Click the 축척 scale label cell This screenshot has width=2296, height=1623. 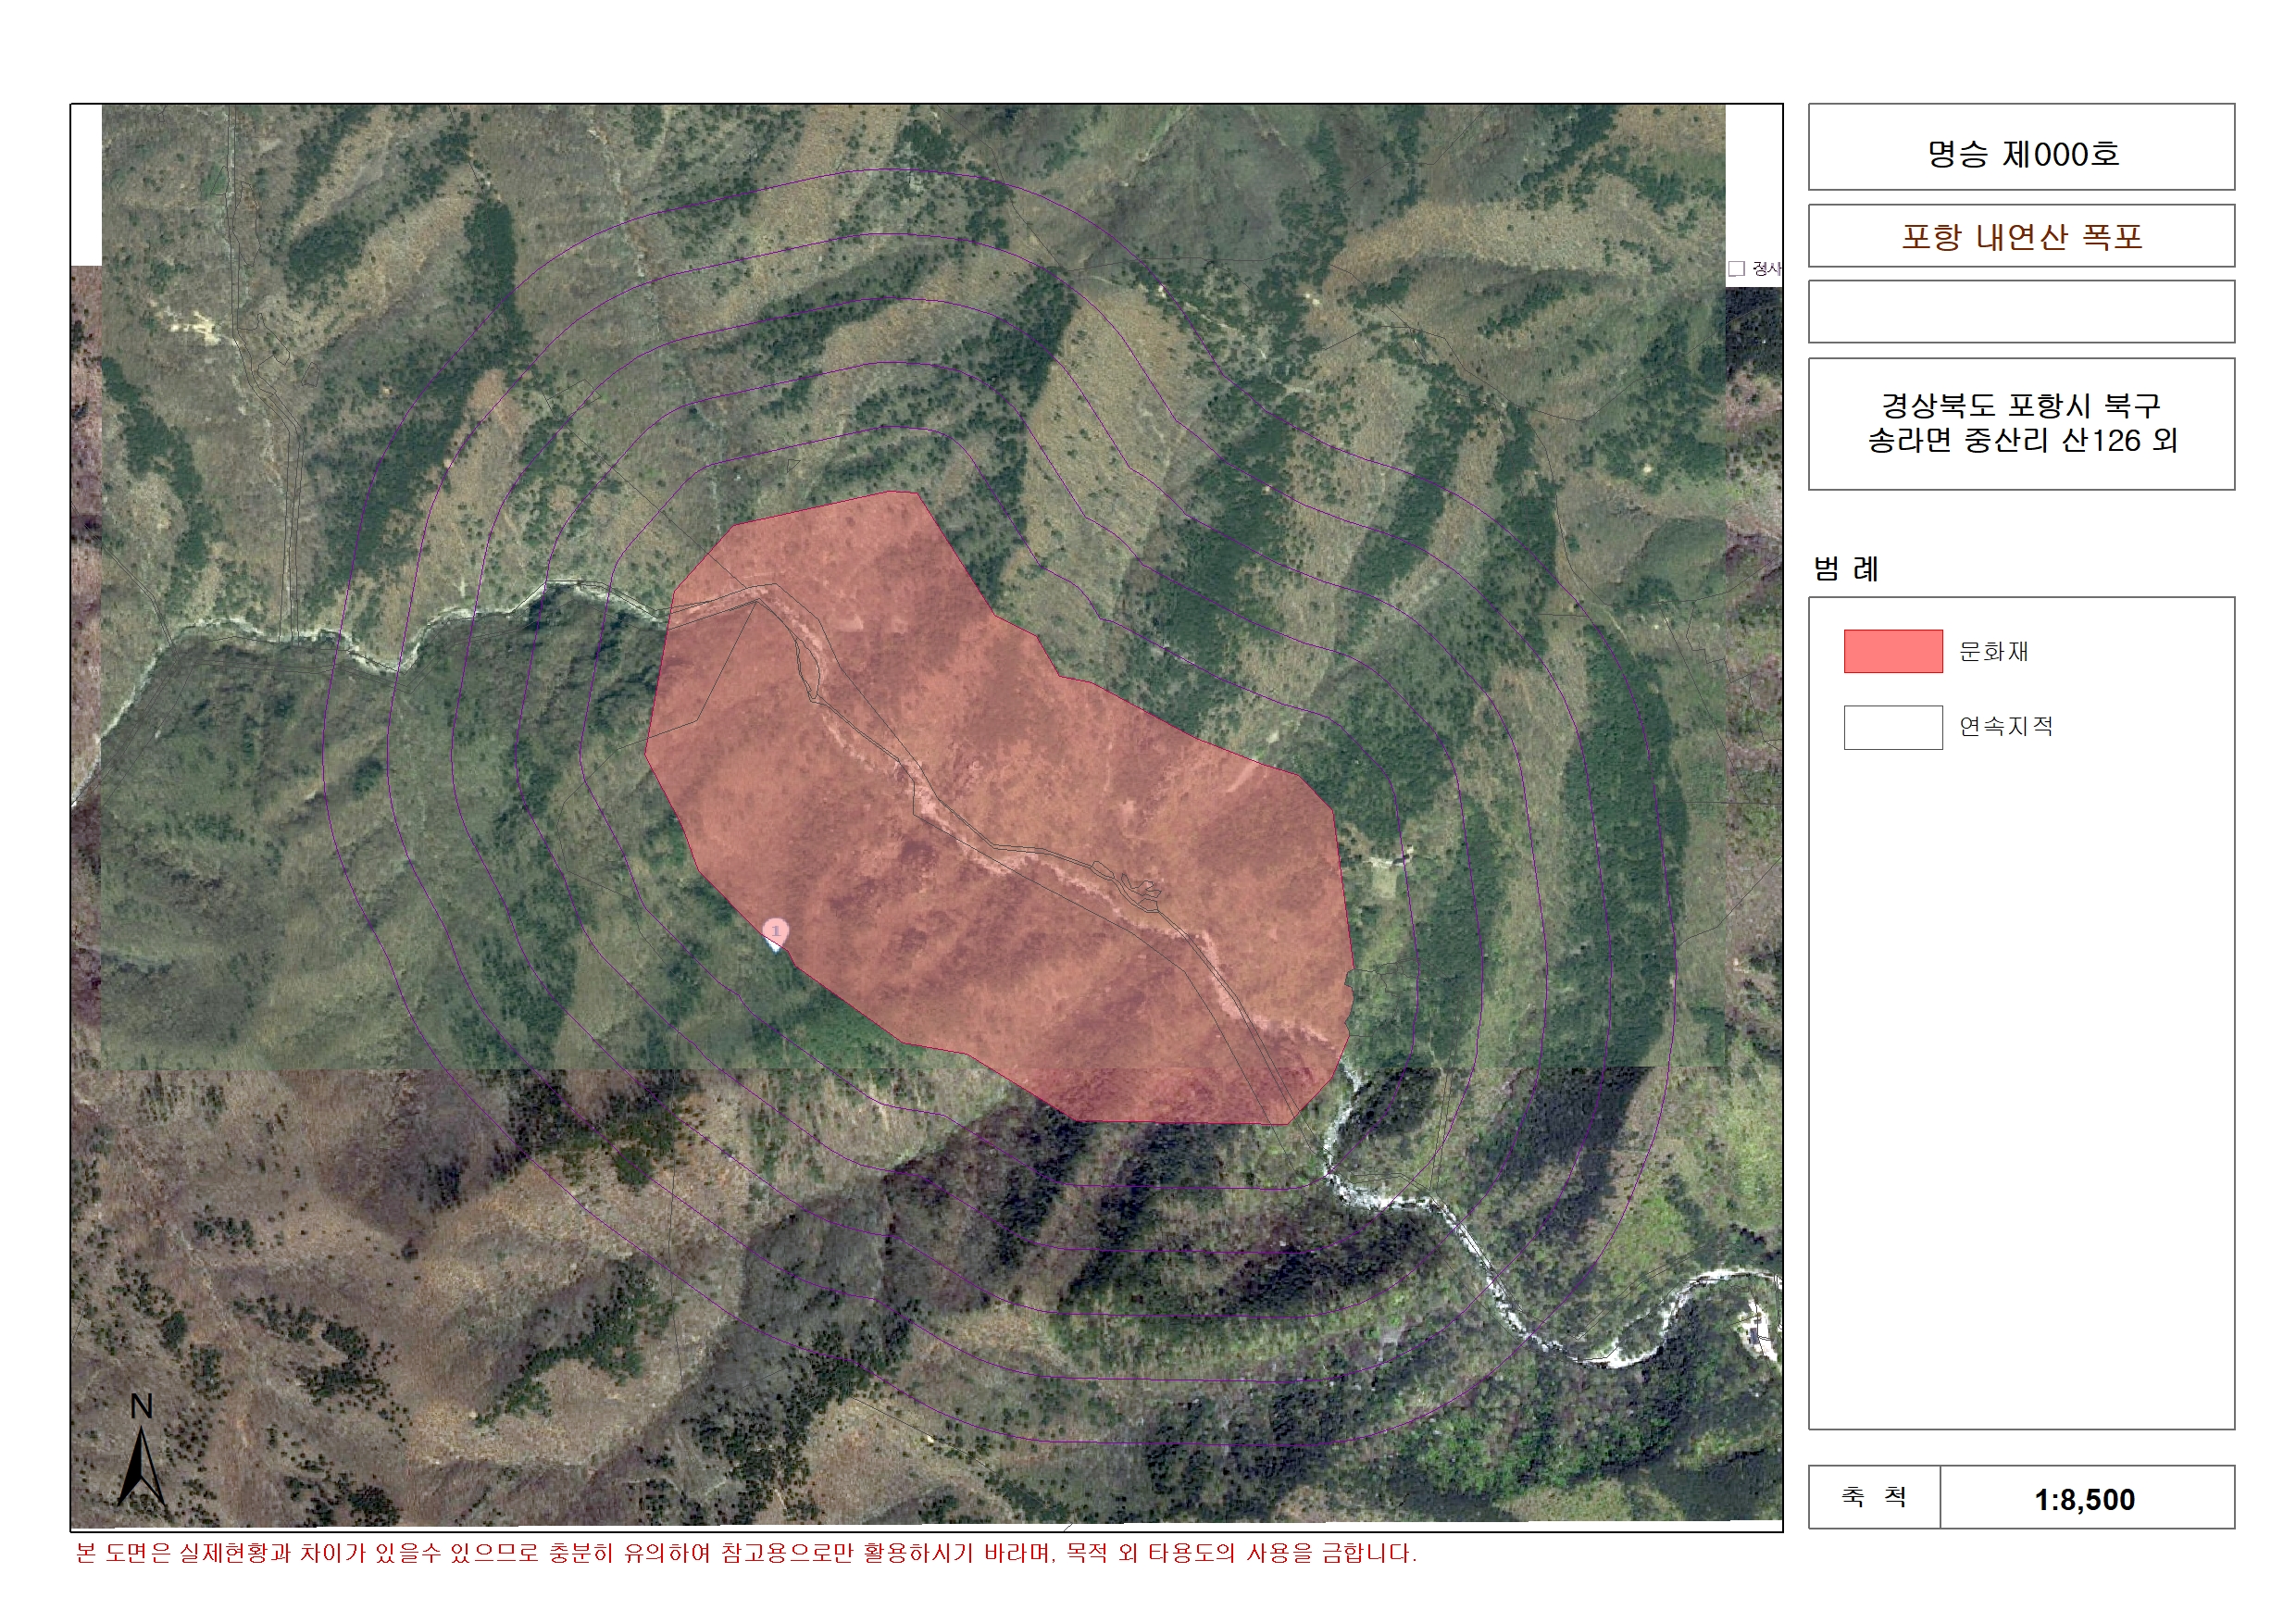coord(1874,1498)
